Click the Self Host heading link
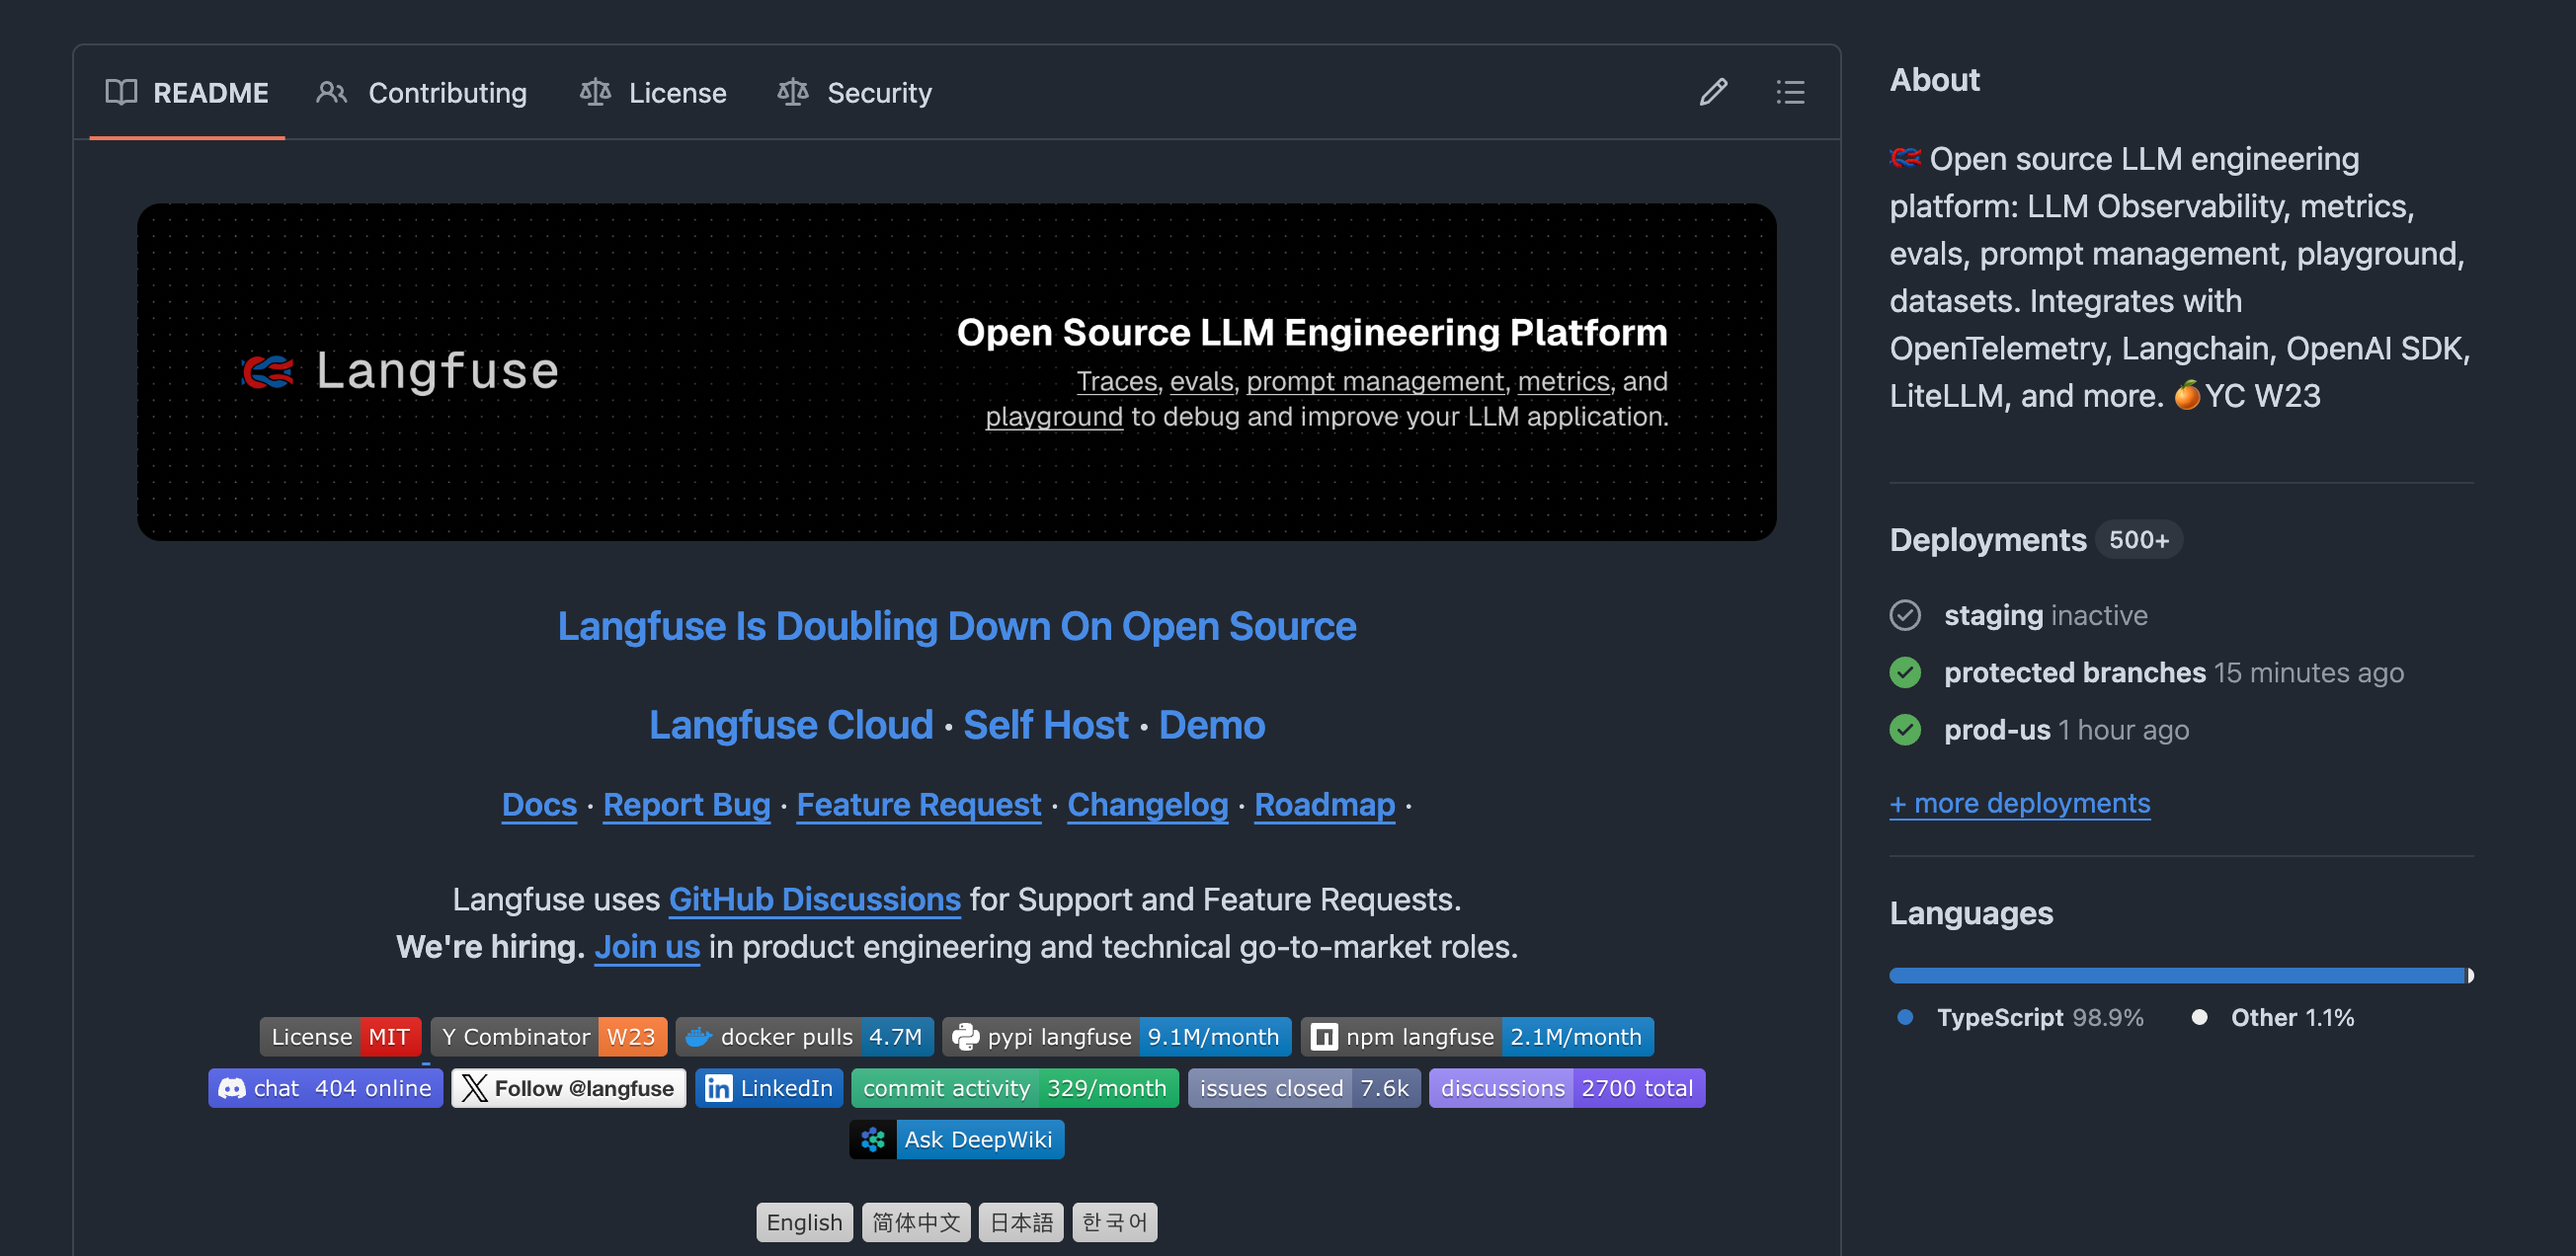 click(1045, 724)
